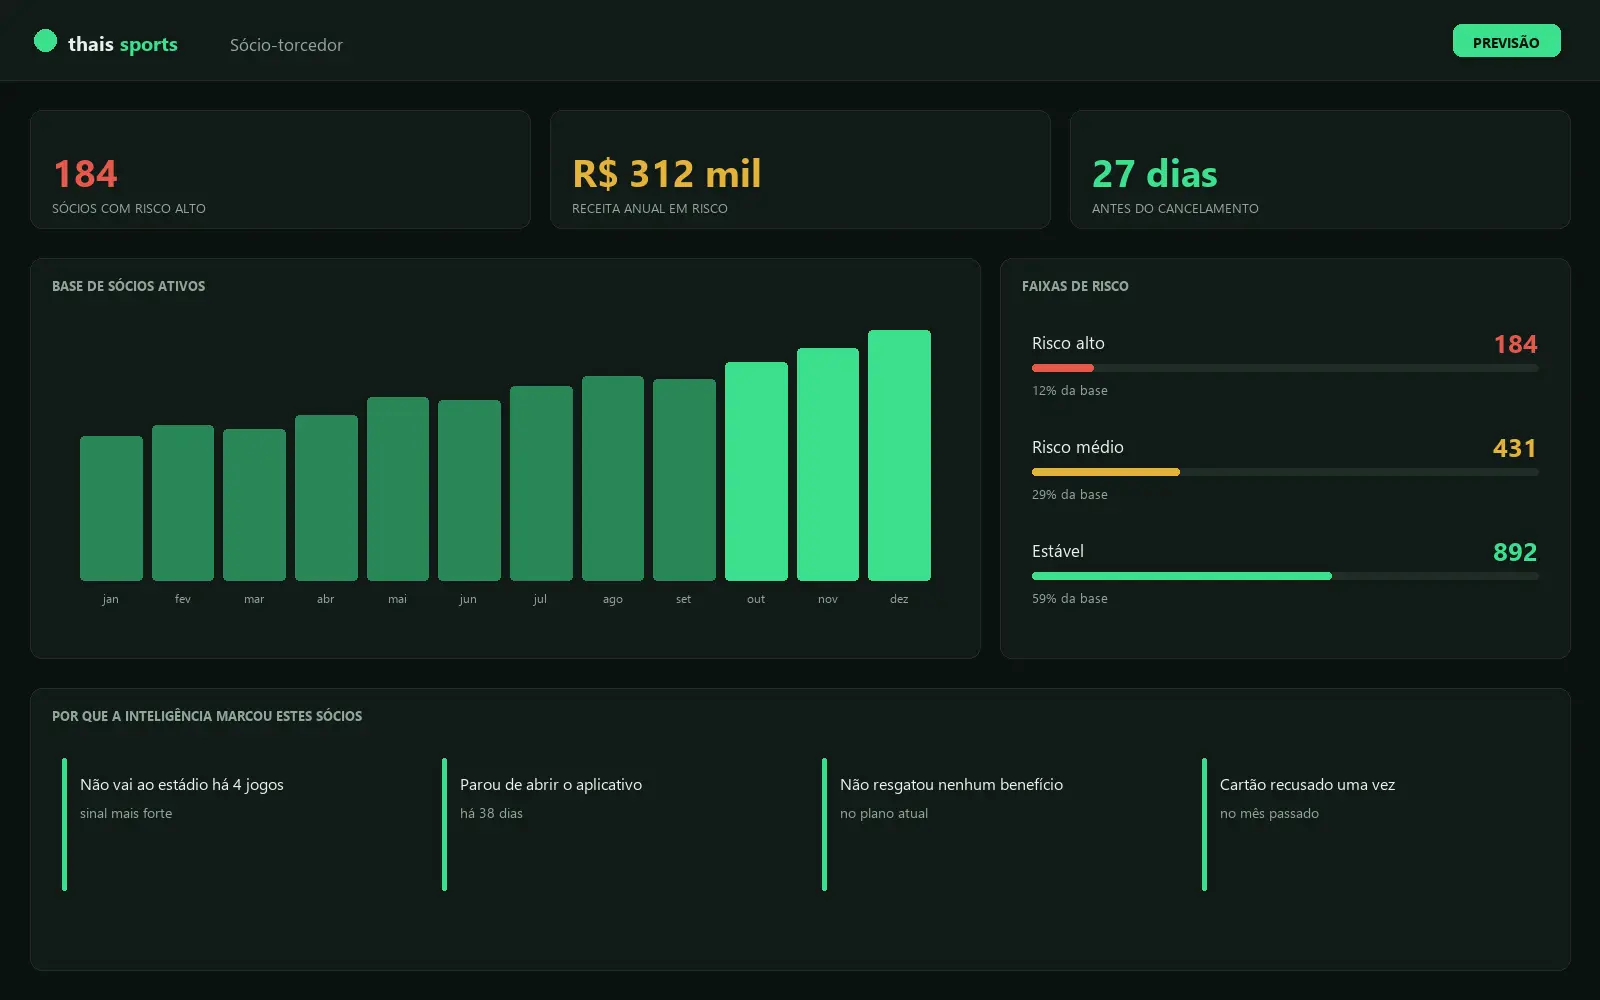Viewport: 1600px width, 1000px height.
Task: Click the jan bar in the chart
Action: (111, 508)
